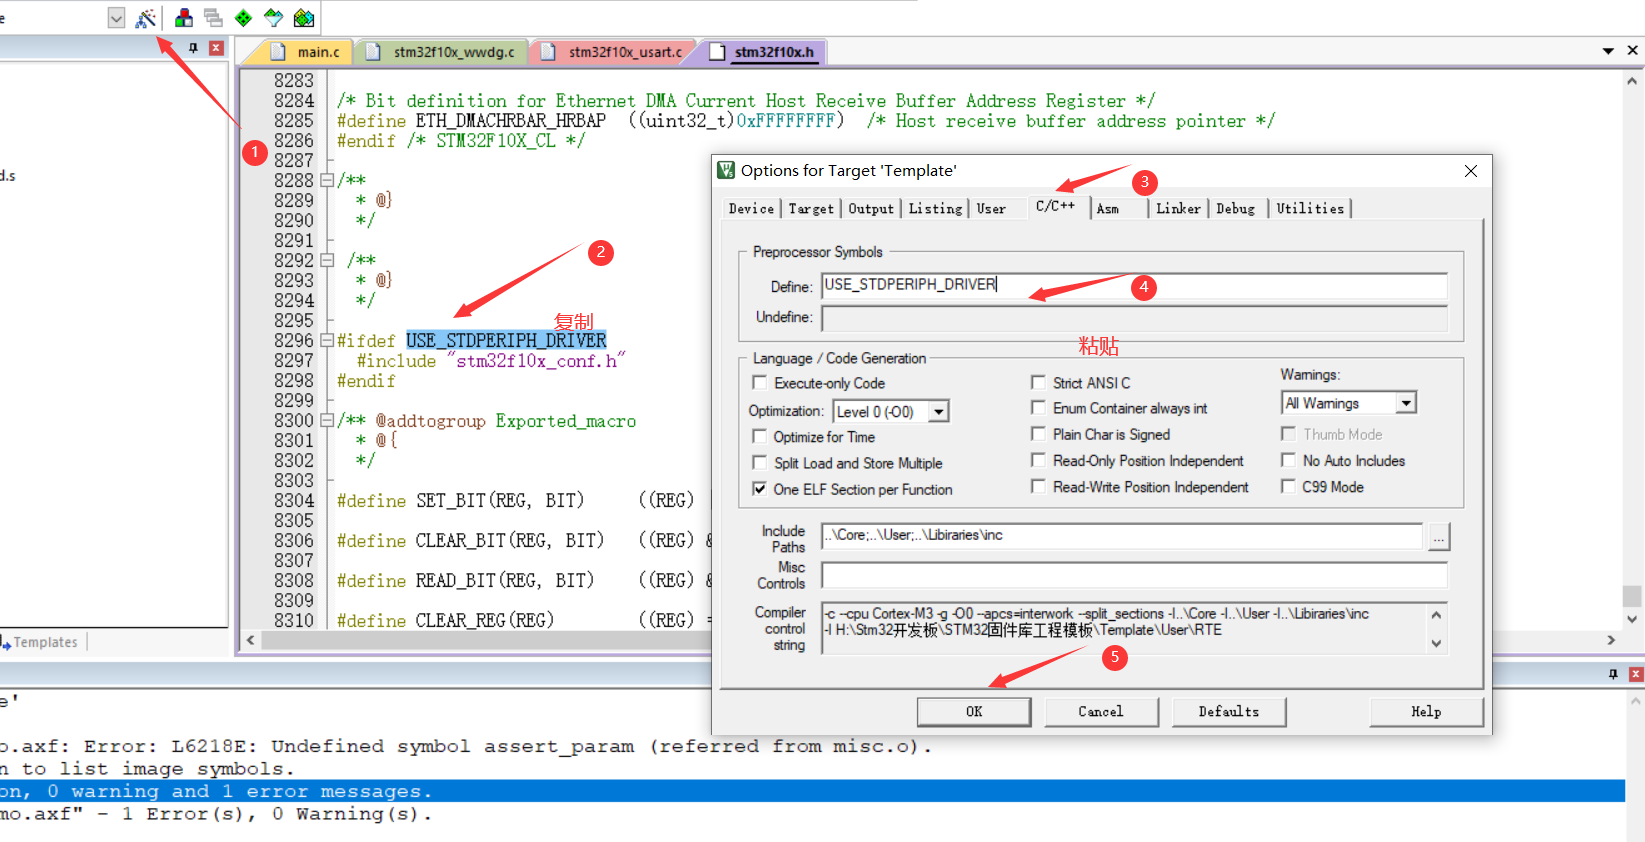Enable No Auto Includes checkbox

(x=1289, y=460)
